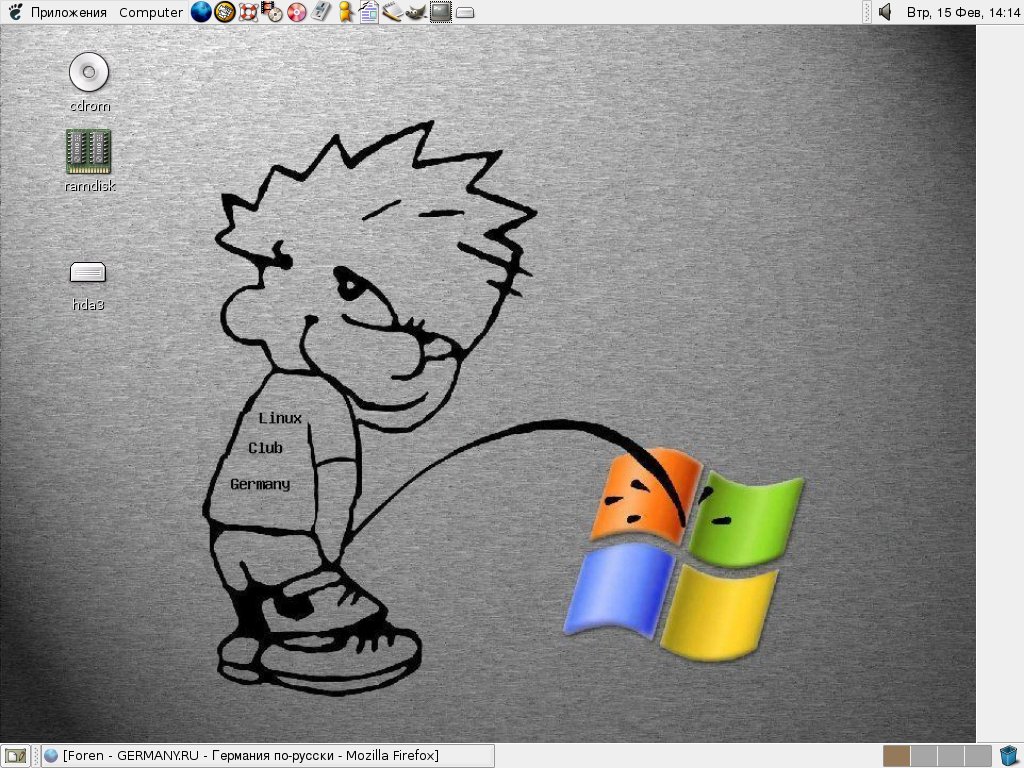Open the lifebuoy help launcher
Viewport: 1024px width, 768px height.
pos(248,12)
